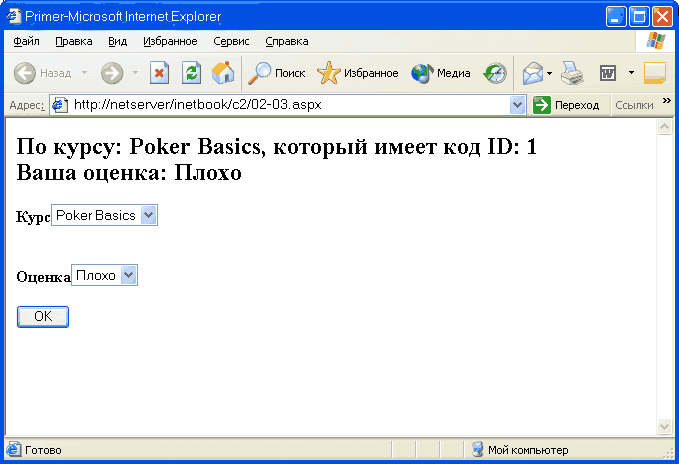The image size is (679, 464).
Task: Go to the Home page icon
Action: click(223, 73)
